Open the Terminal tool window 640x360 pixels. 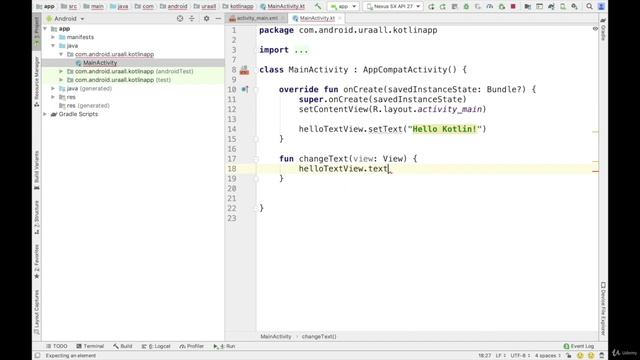[x=90, y=346]
